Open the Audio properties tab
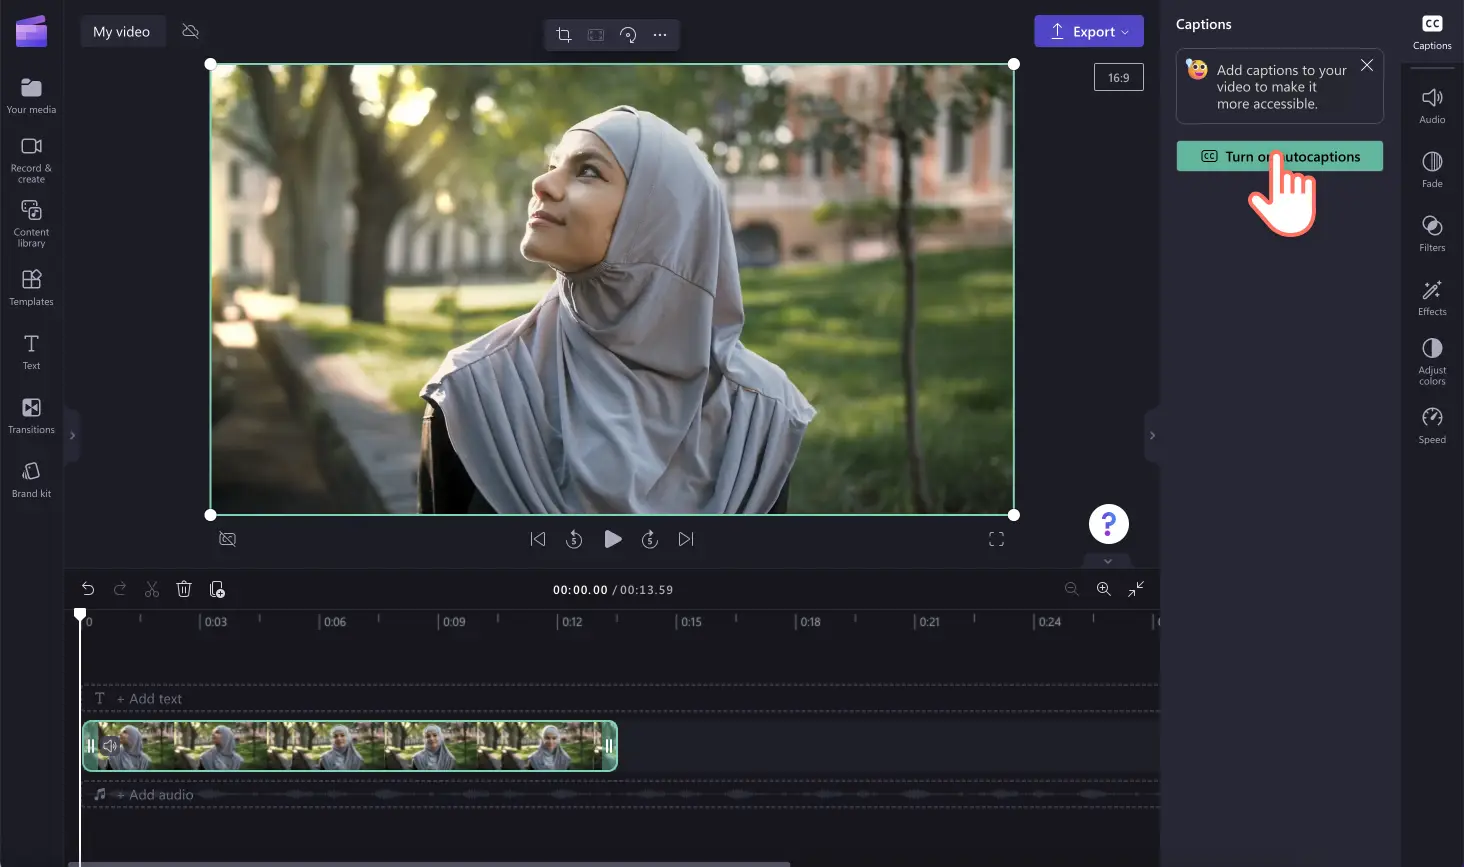 [x=1432, y=105]
